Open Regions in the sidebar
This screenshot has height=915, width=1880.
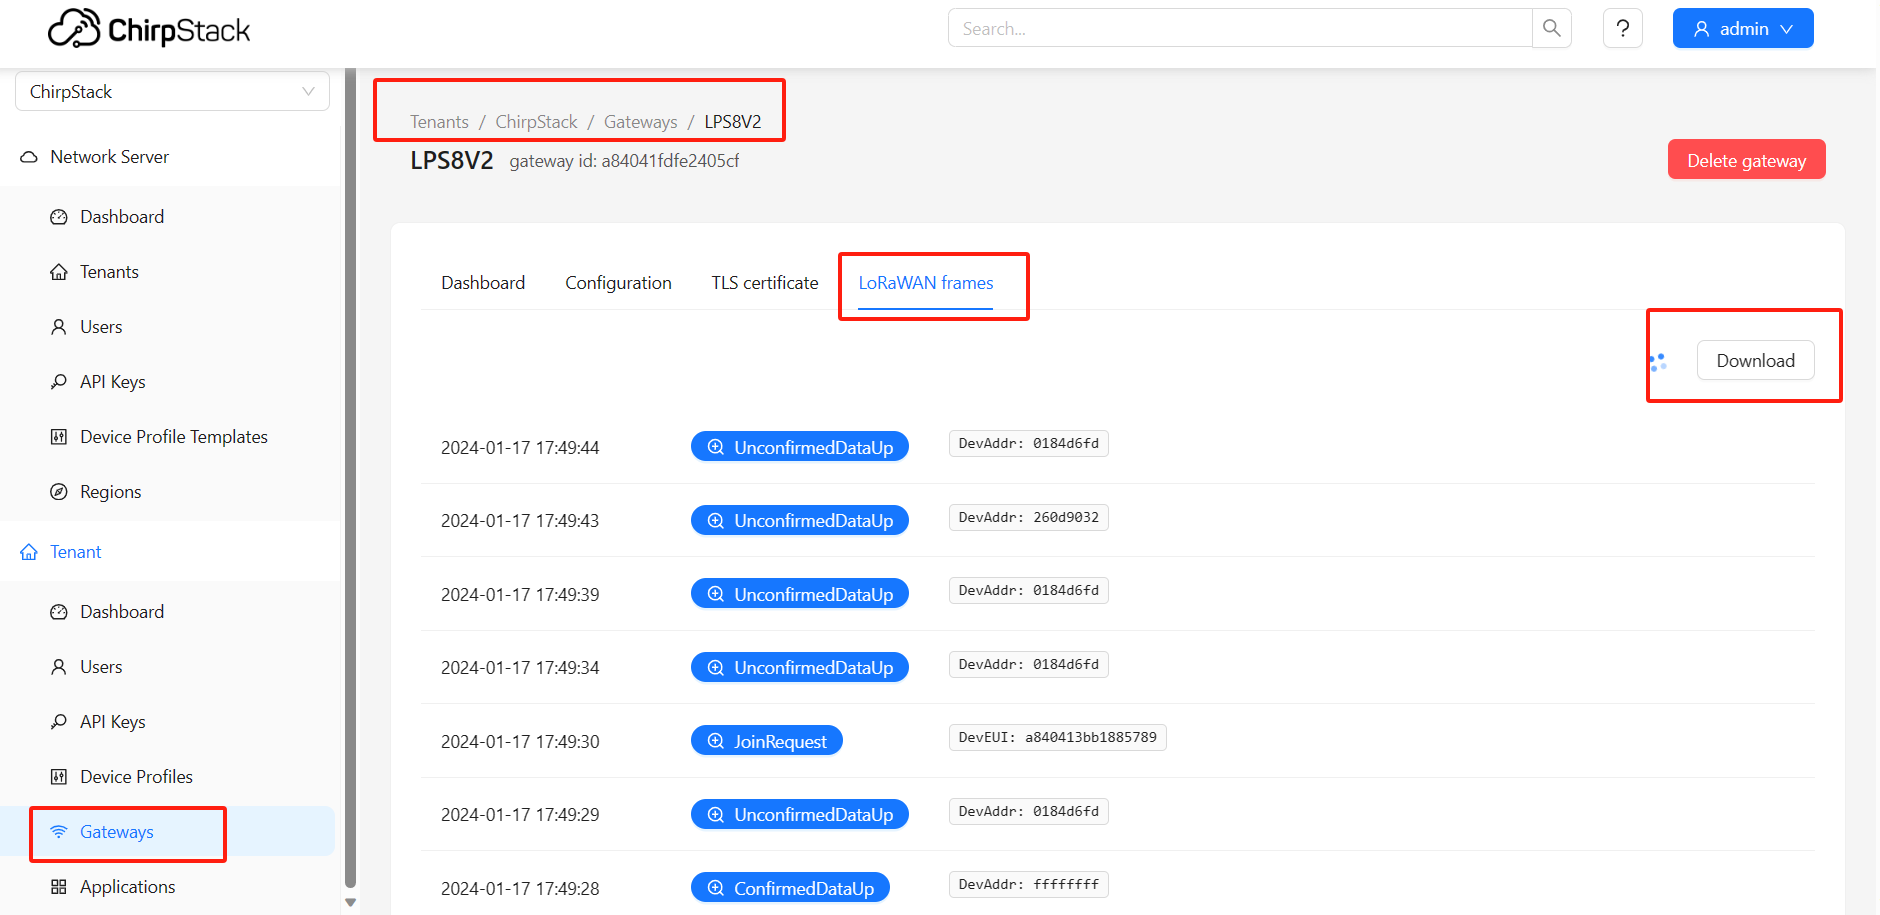tap(110, 492)
